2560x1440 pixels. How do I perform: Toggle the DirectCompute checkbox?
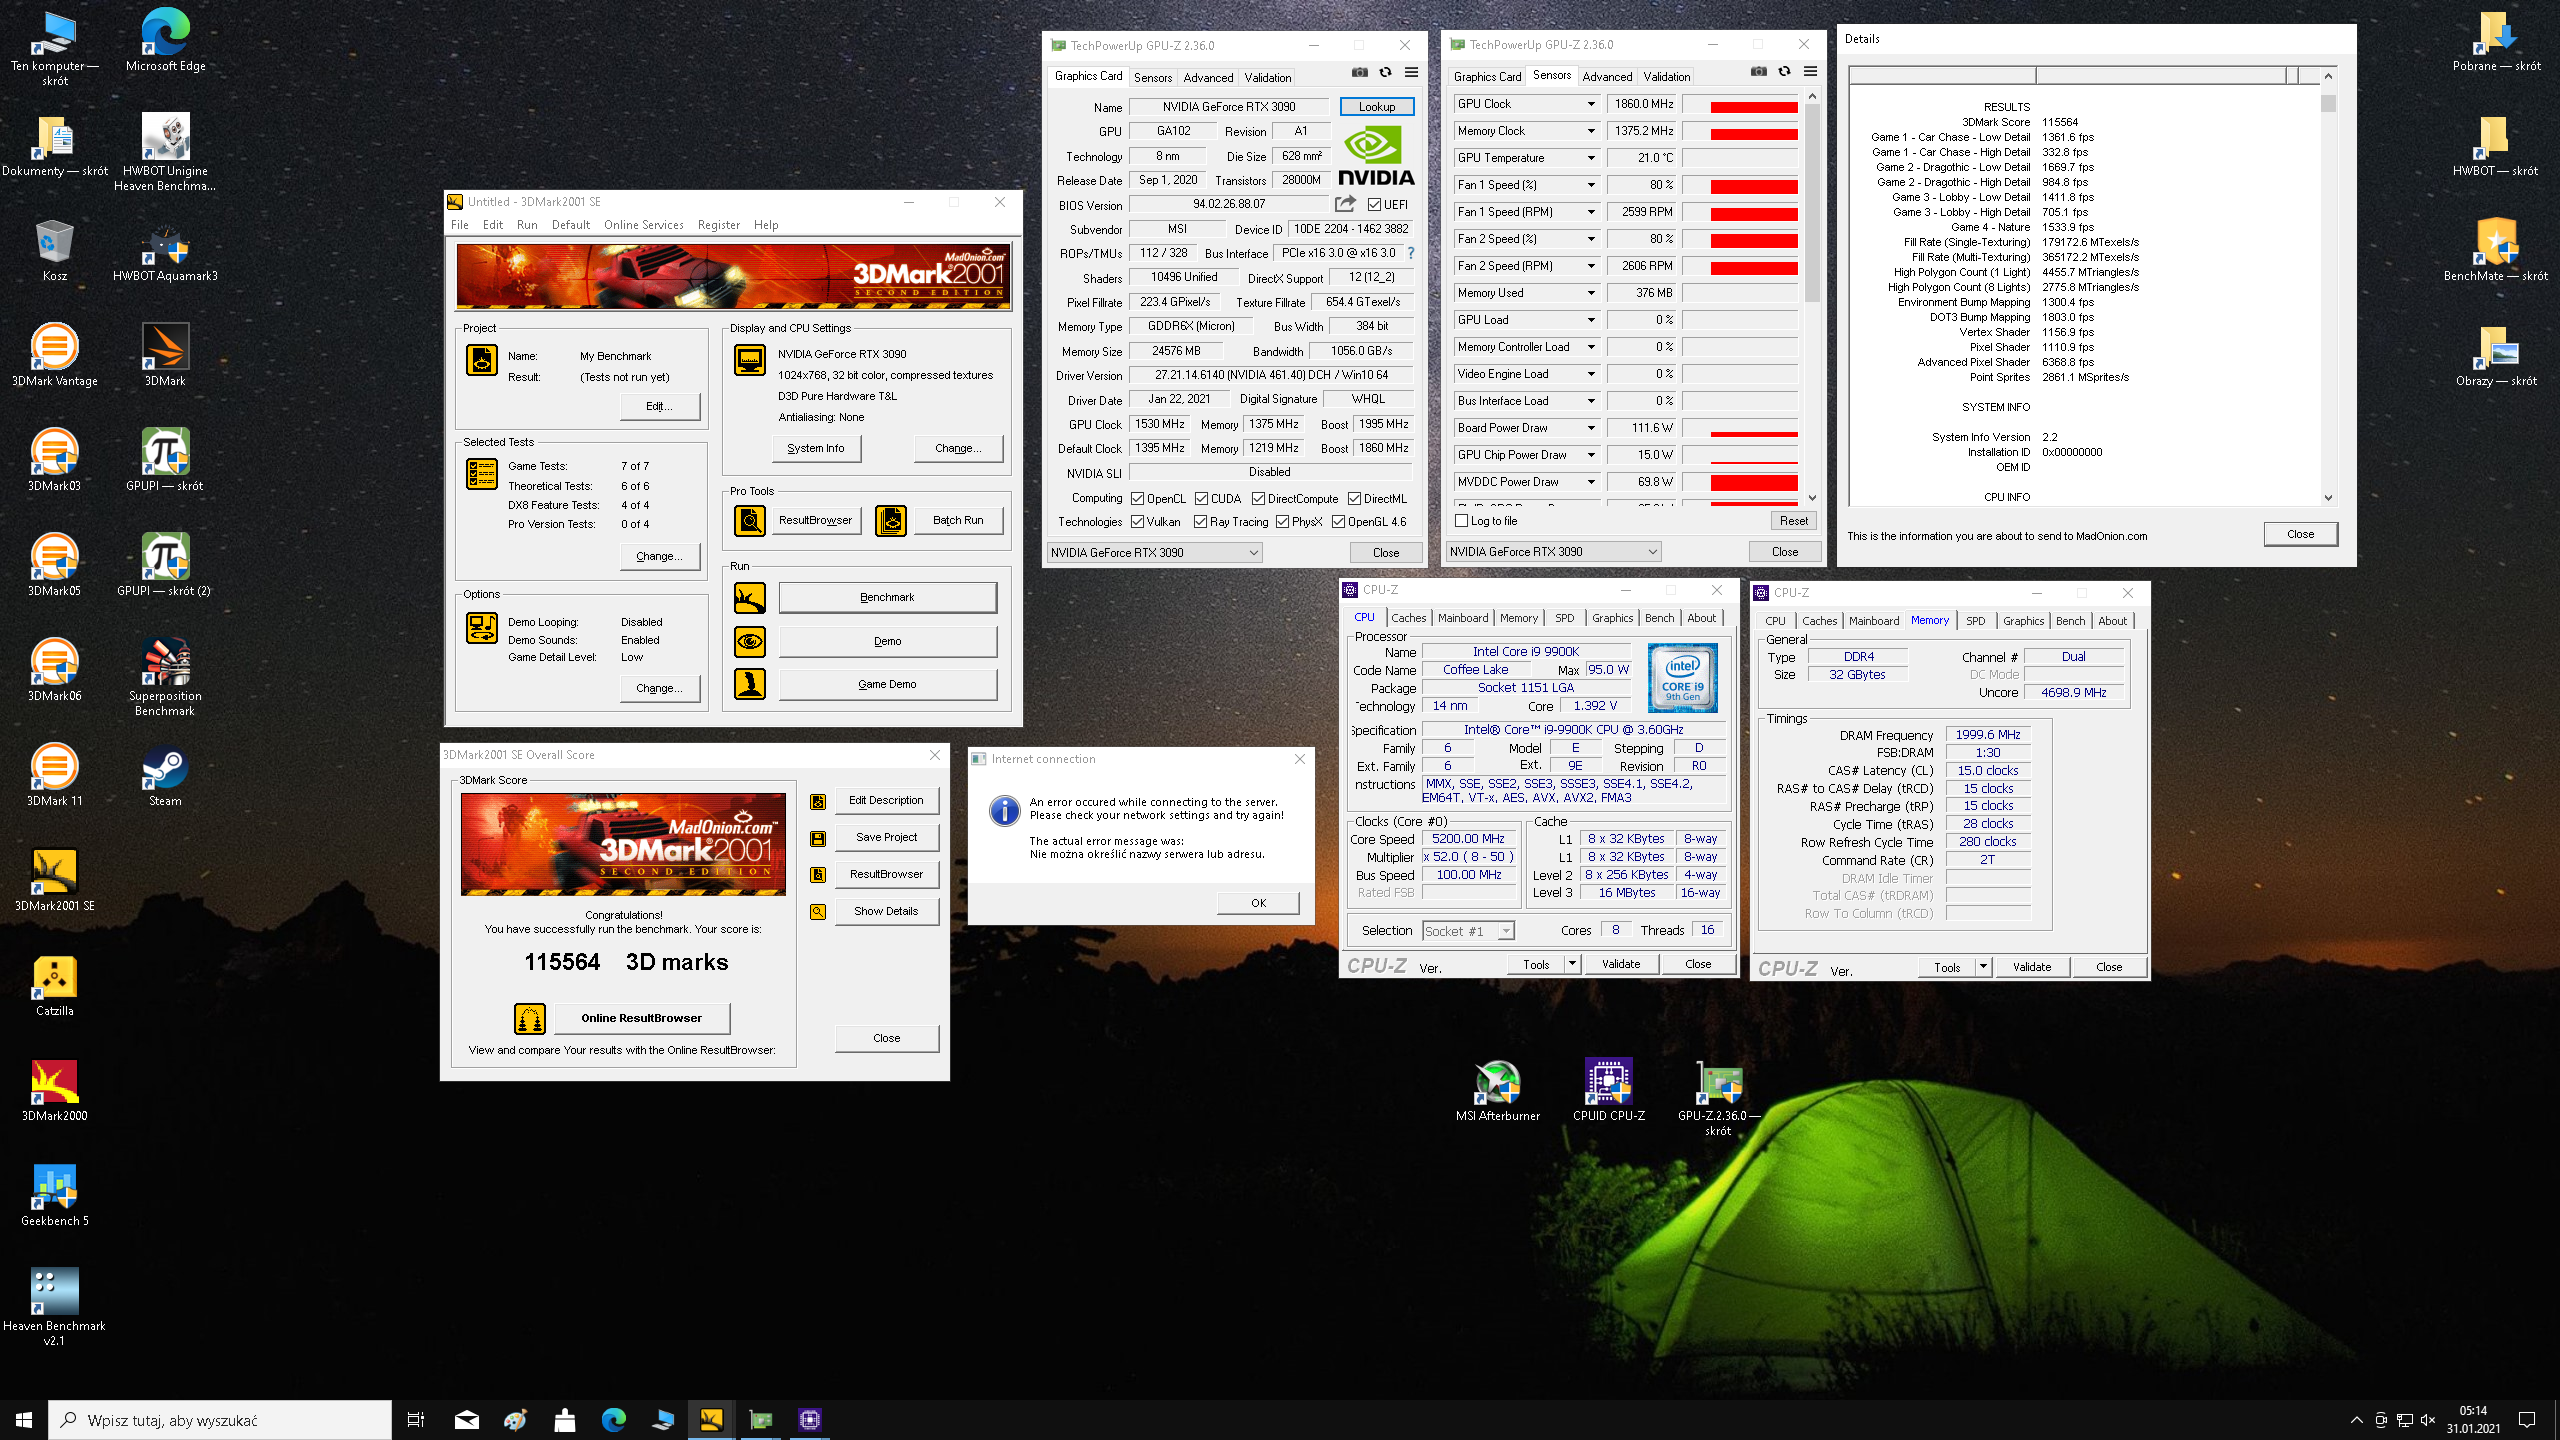pyautogui.click(x=1258, y=499)
